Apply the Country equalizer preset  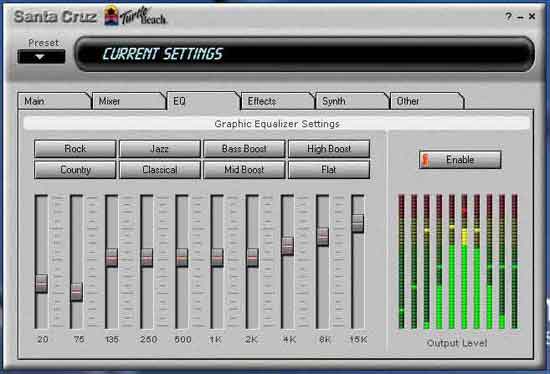[x=75, y=170]
